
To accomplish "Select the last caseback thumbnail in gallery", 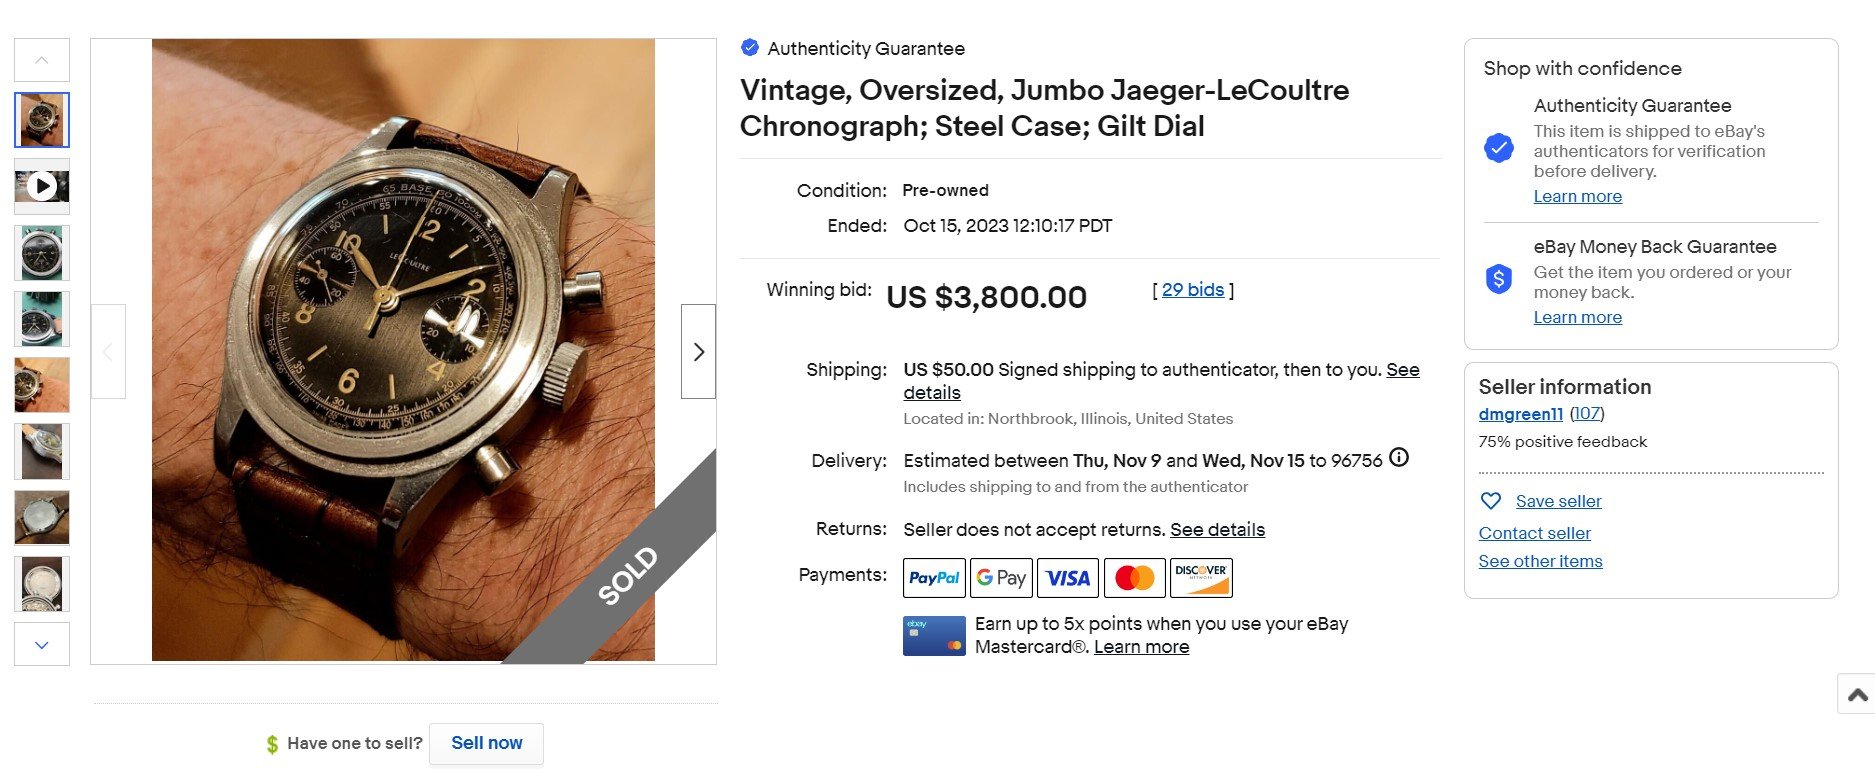I will point(42,584).
